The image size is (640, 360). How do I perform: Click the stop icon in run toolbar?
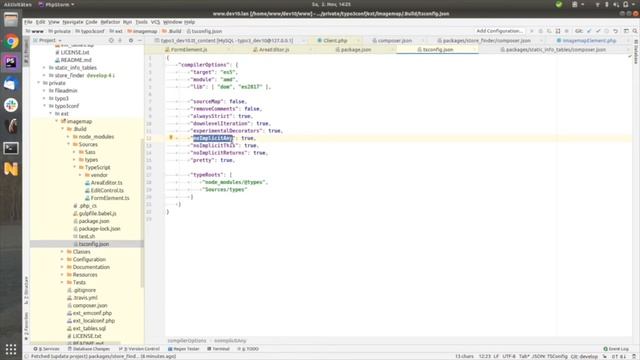(x=567, y=31)
